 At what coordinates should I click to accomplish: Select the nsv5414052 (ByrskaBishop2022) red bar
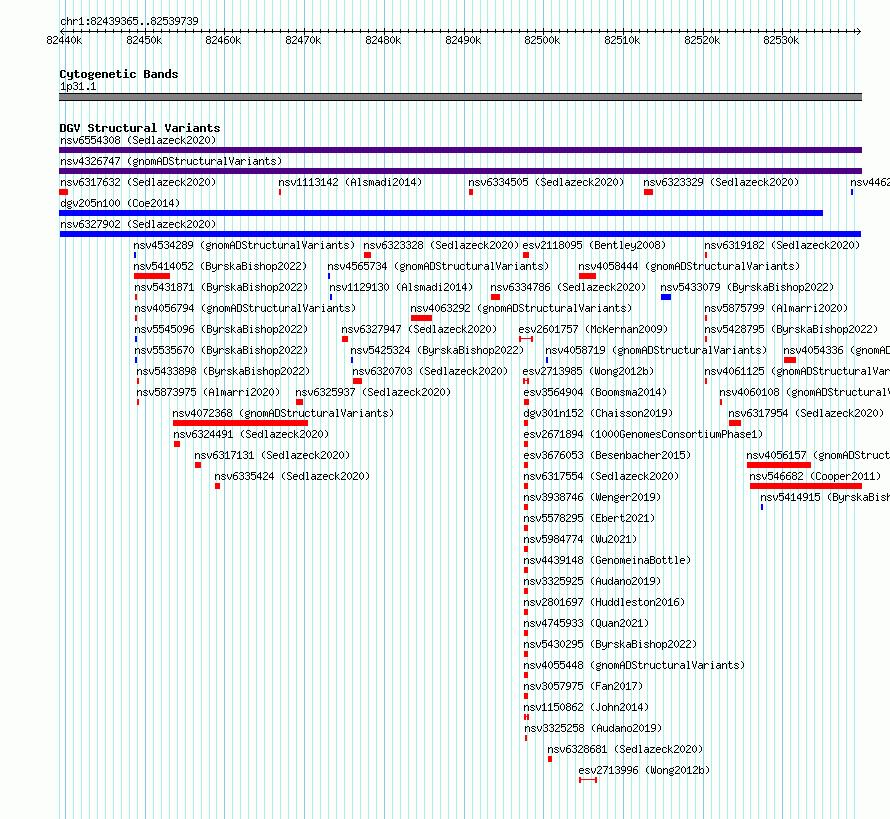[x=152, y=276]
